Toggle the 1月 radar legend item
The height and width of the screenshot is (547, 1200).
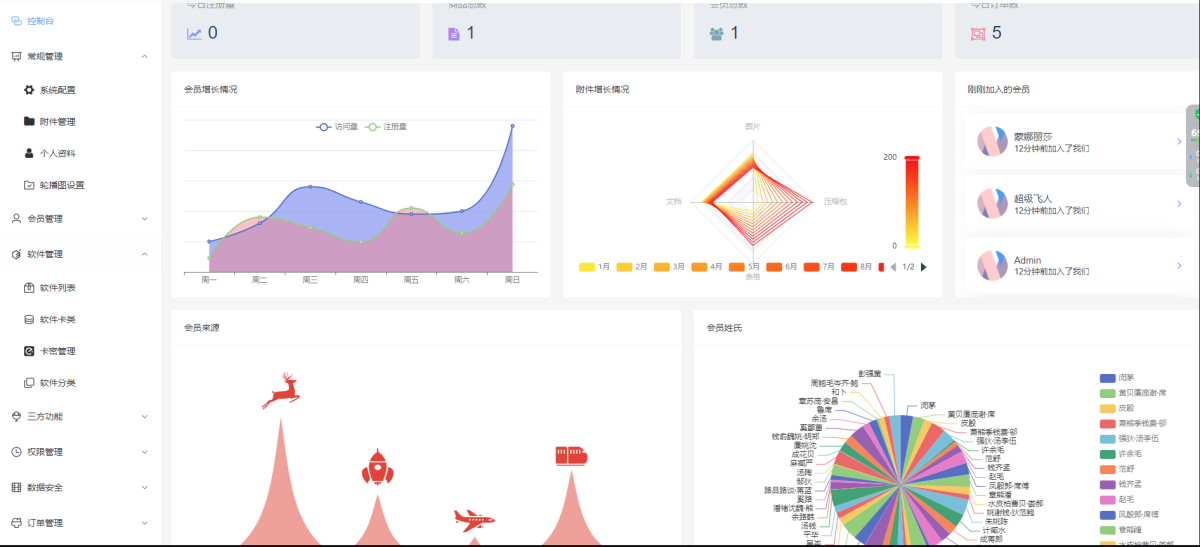[x=595, y=267]
